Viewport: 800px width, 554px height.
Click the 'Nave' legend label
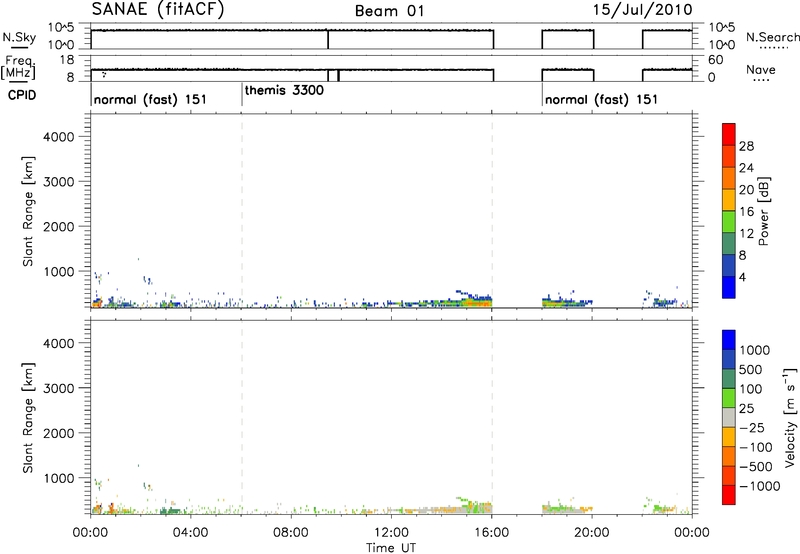[x=761, y=69]
